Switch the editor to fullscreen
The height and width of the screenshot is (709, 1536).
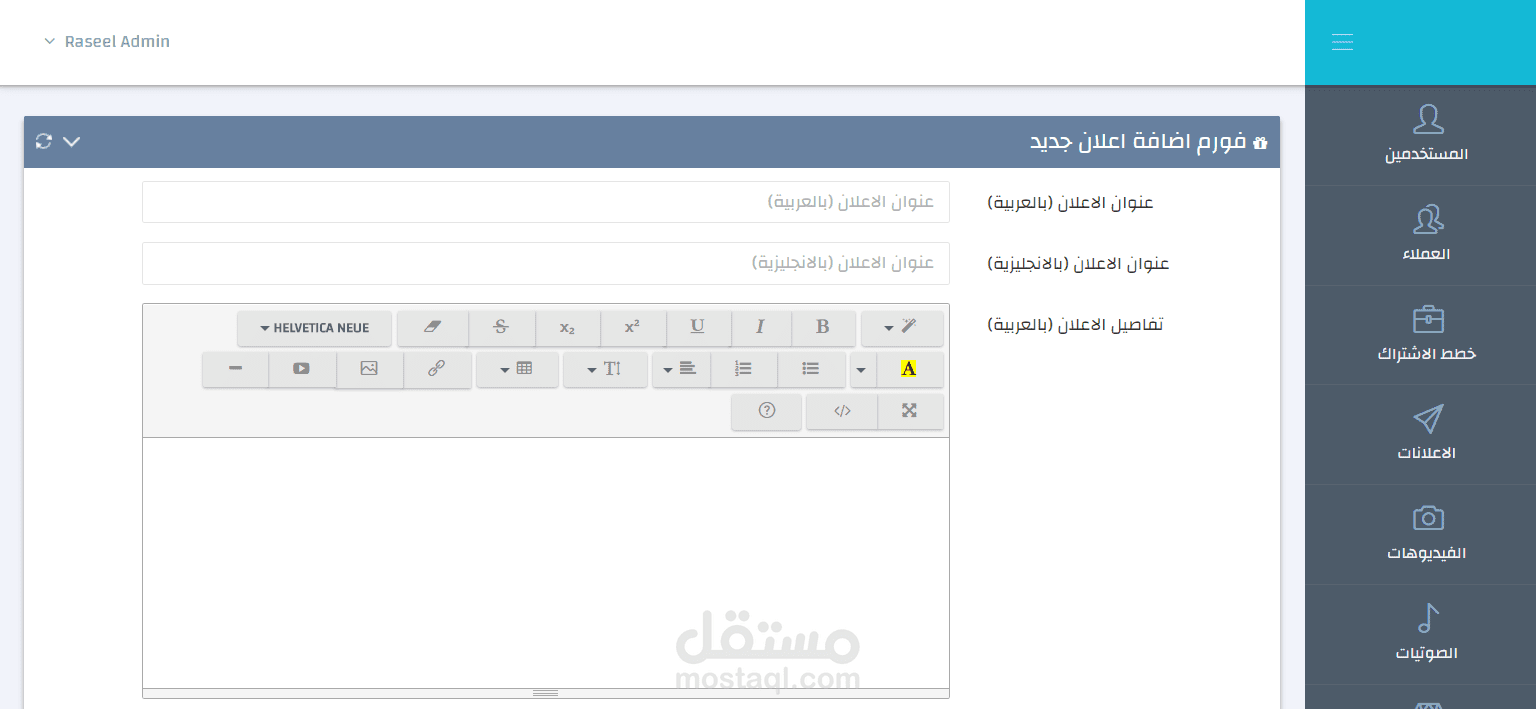coord(909,410)
